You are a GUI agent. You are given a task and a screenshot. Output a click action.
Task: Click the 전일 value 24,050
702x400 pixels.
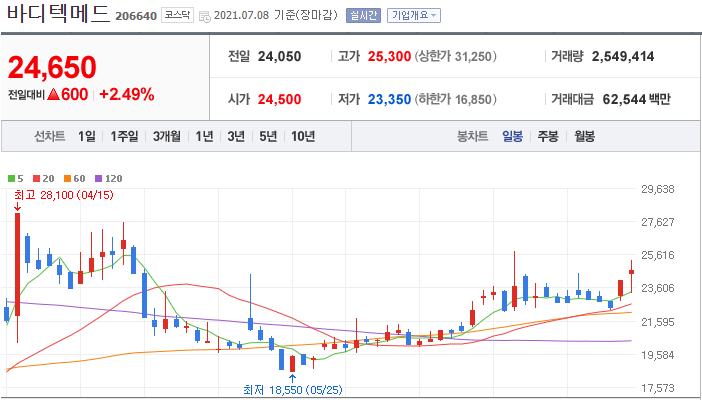point(279,56)
